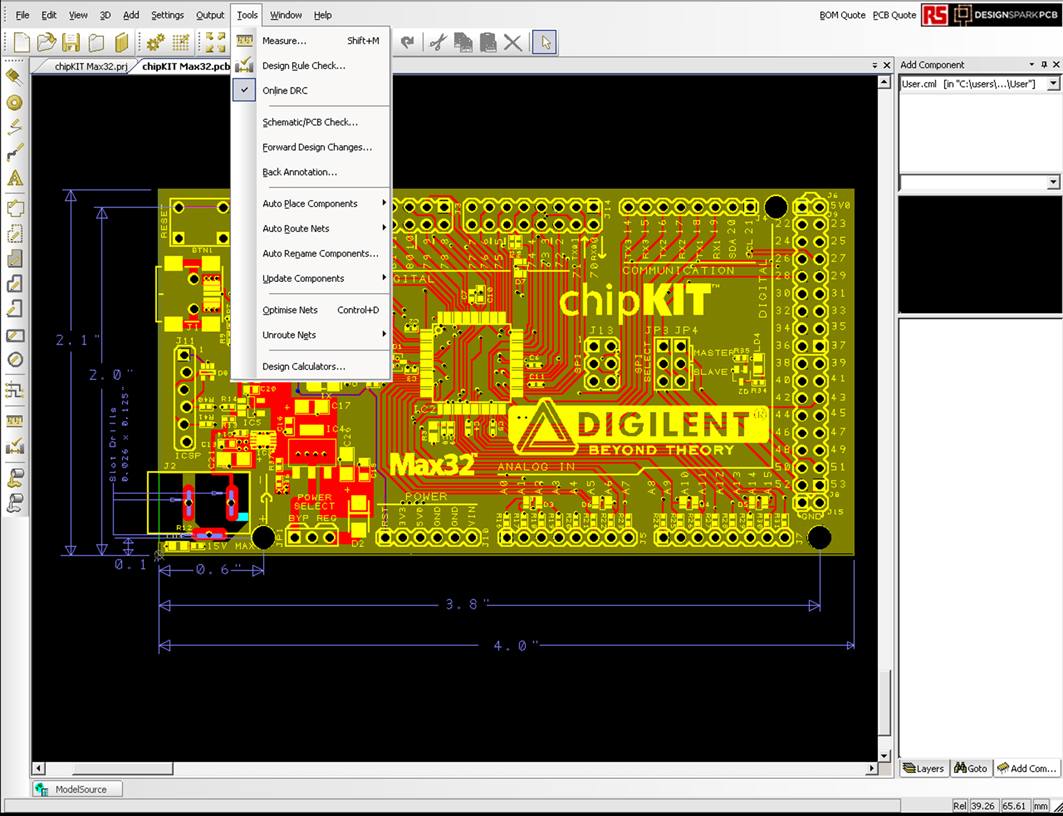Screen dimensions: 1063x816
Task: Click the RS logo button
Action: (934, 15)
